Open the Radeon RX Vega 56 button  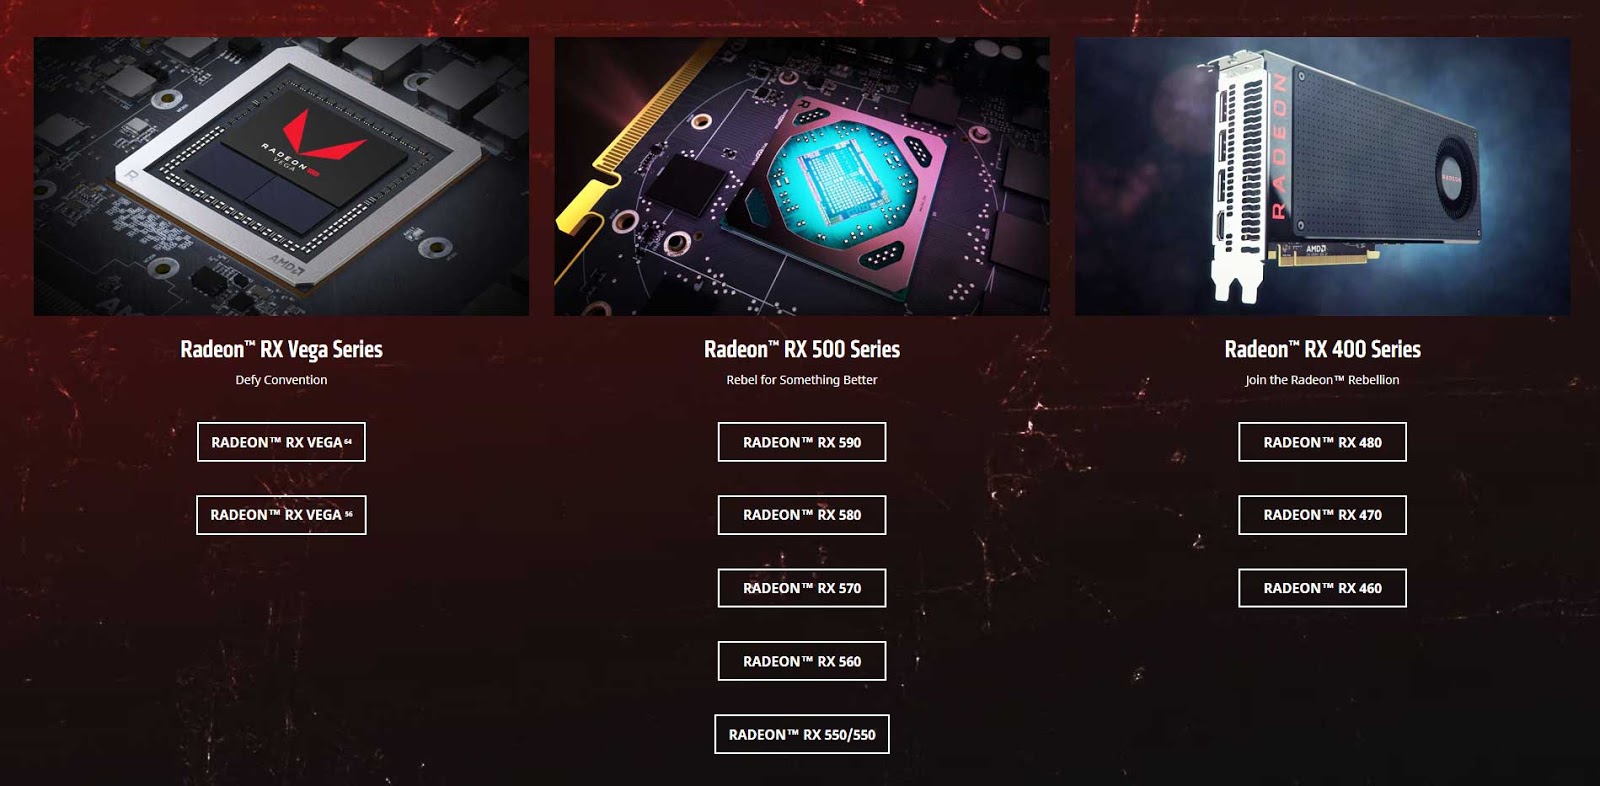click(x=281, y=515)
